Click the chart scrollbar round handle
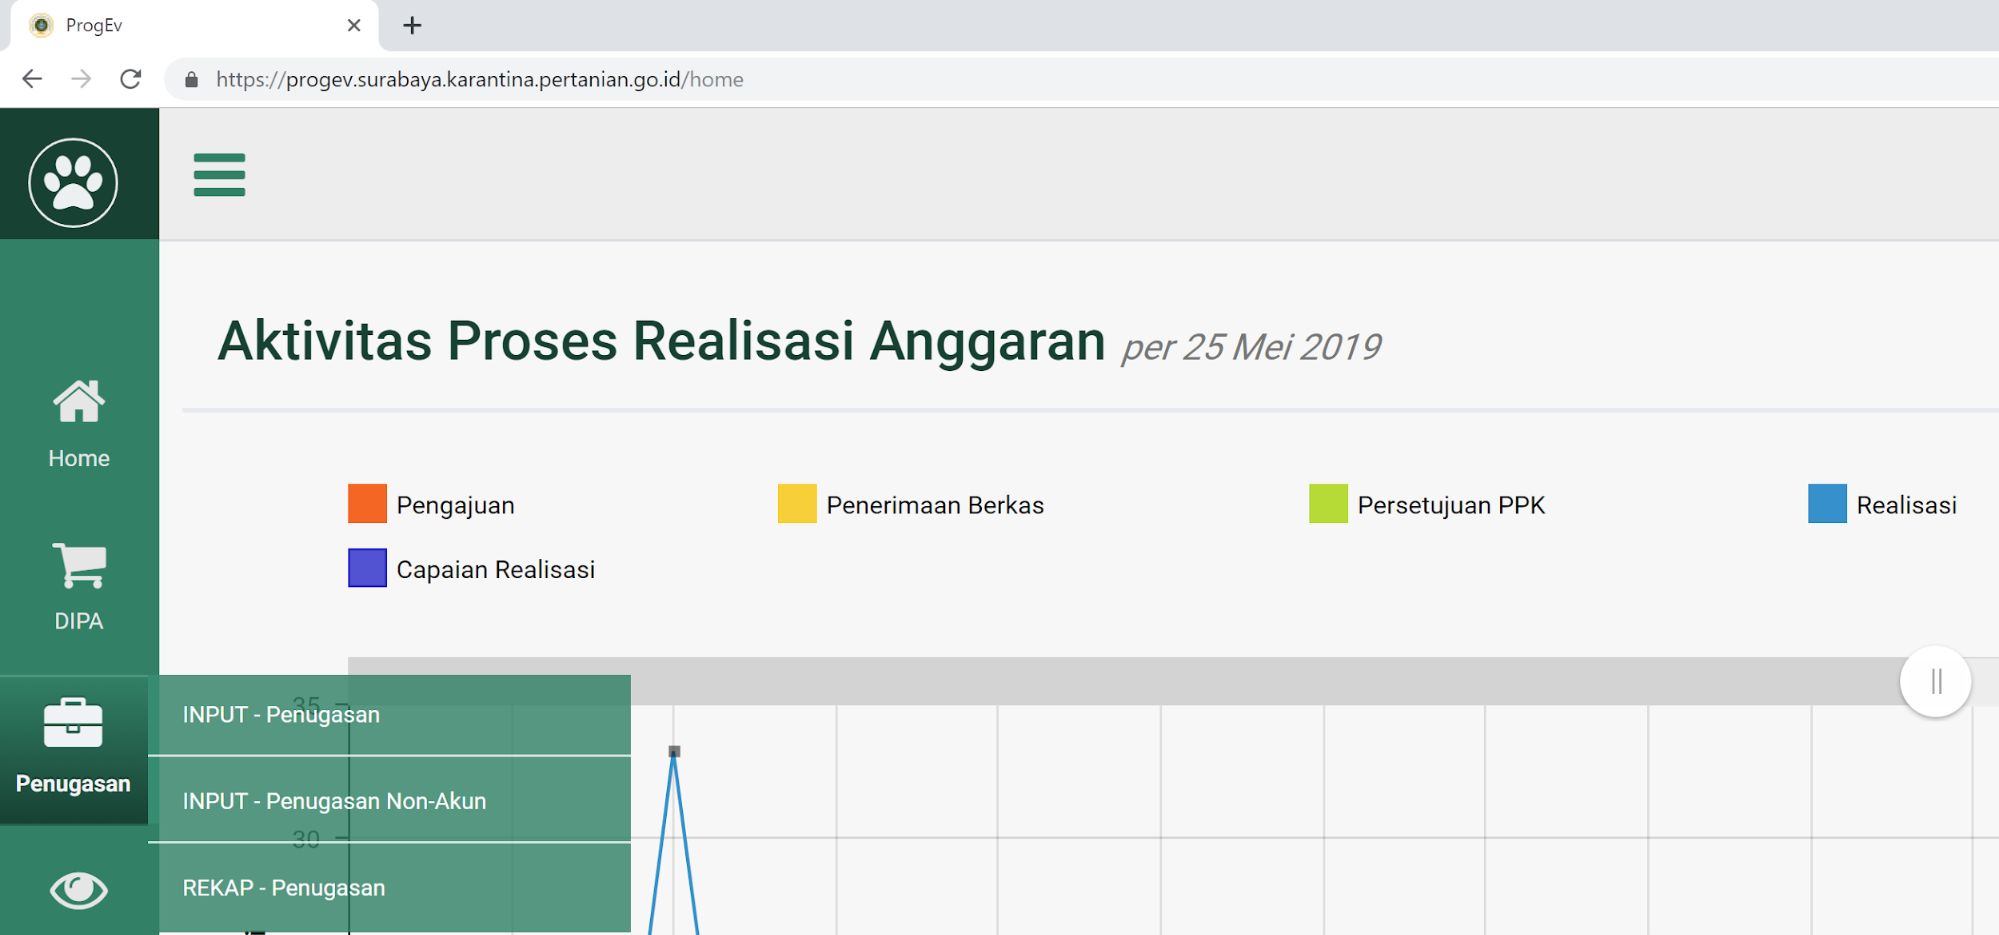 pos(1935,682)
